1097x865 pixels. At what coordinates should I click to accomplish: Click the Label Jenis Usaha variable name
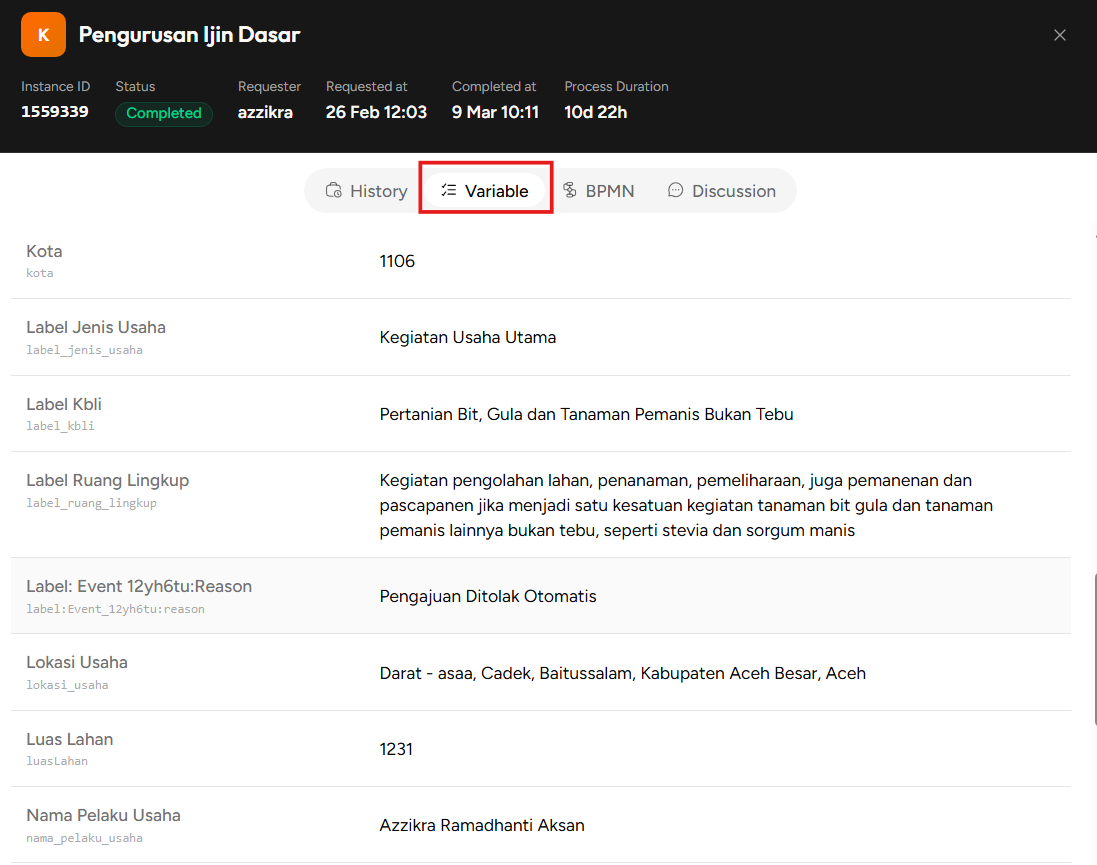[x=96, y=328]
